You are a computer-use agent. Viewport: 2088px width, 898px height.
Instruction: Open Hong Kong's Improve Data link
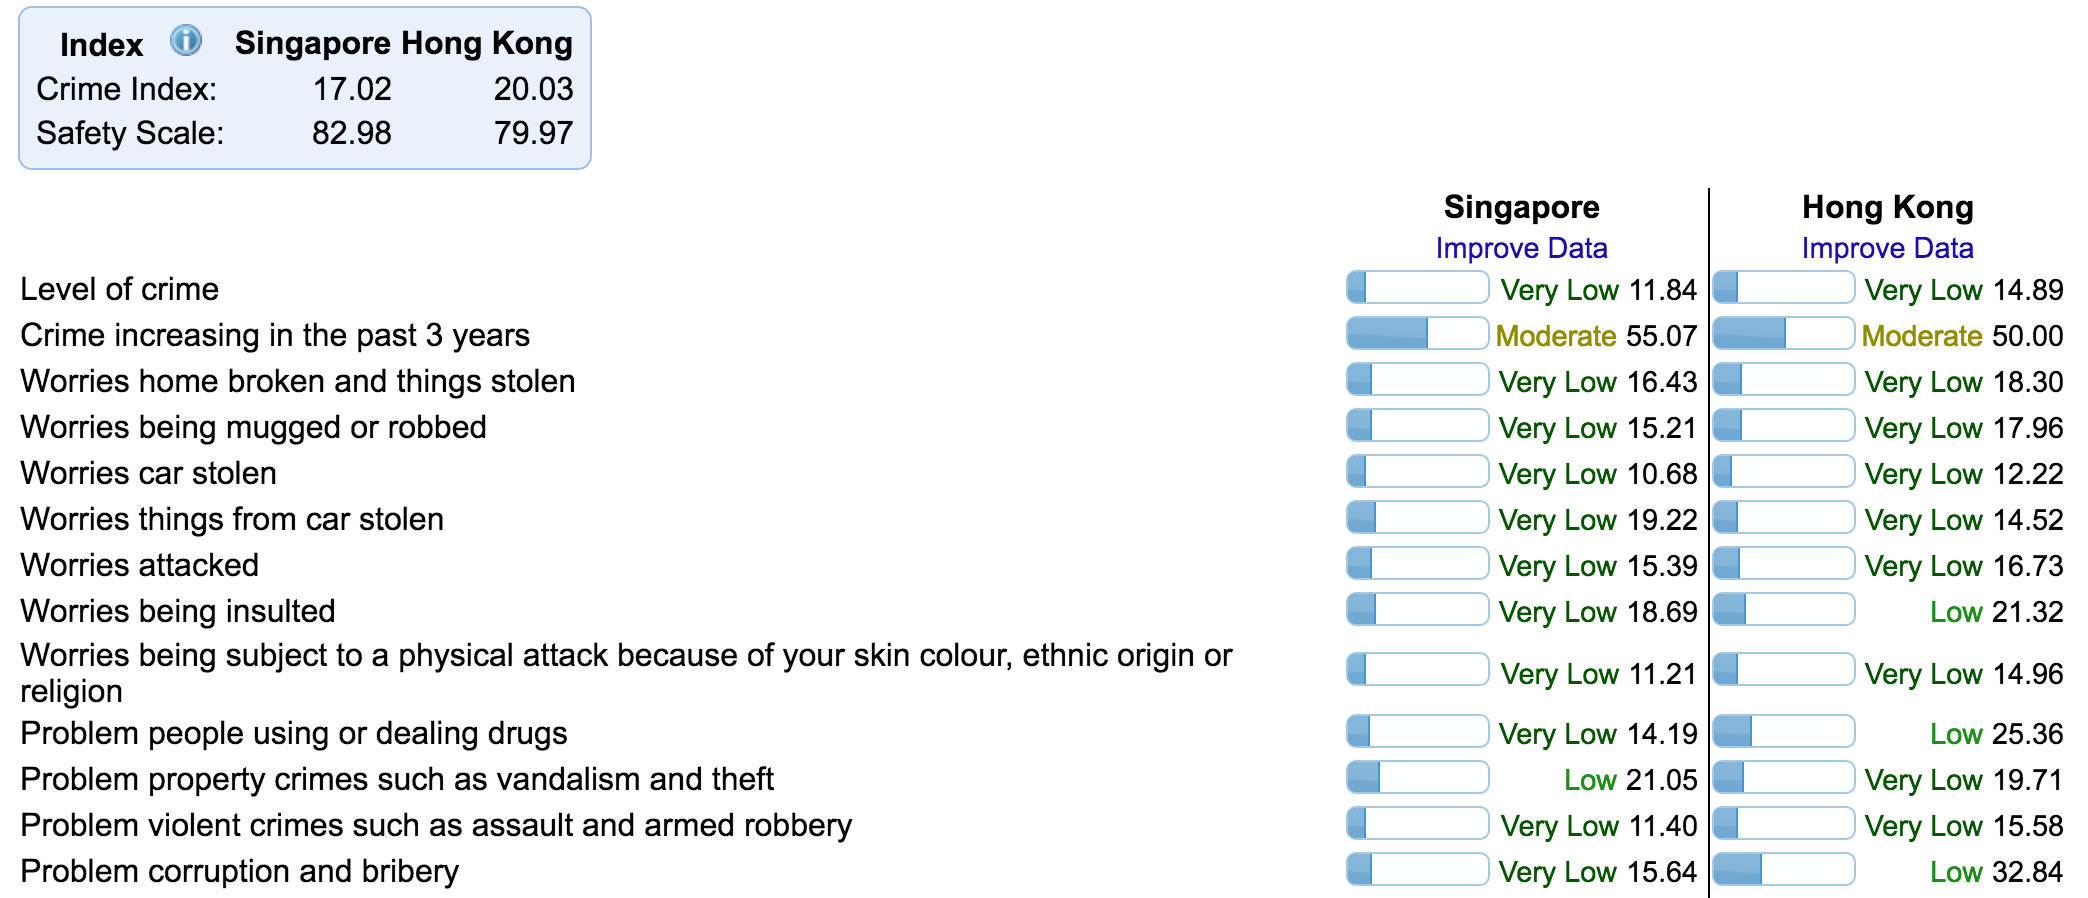tap(1887, 248)
